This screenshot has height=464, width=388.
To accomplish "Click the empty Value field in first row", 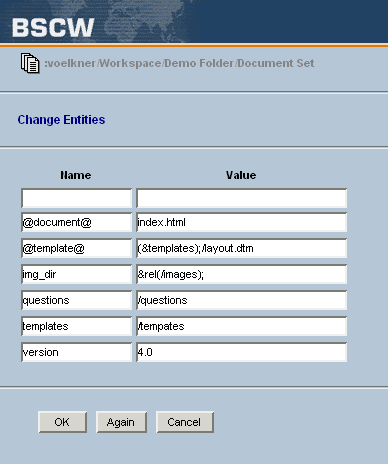I will pyautogui.click(x=242, y=198).
